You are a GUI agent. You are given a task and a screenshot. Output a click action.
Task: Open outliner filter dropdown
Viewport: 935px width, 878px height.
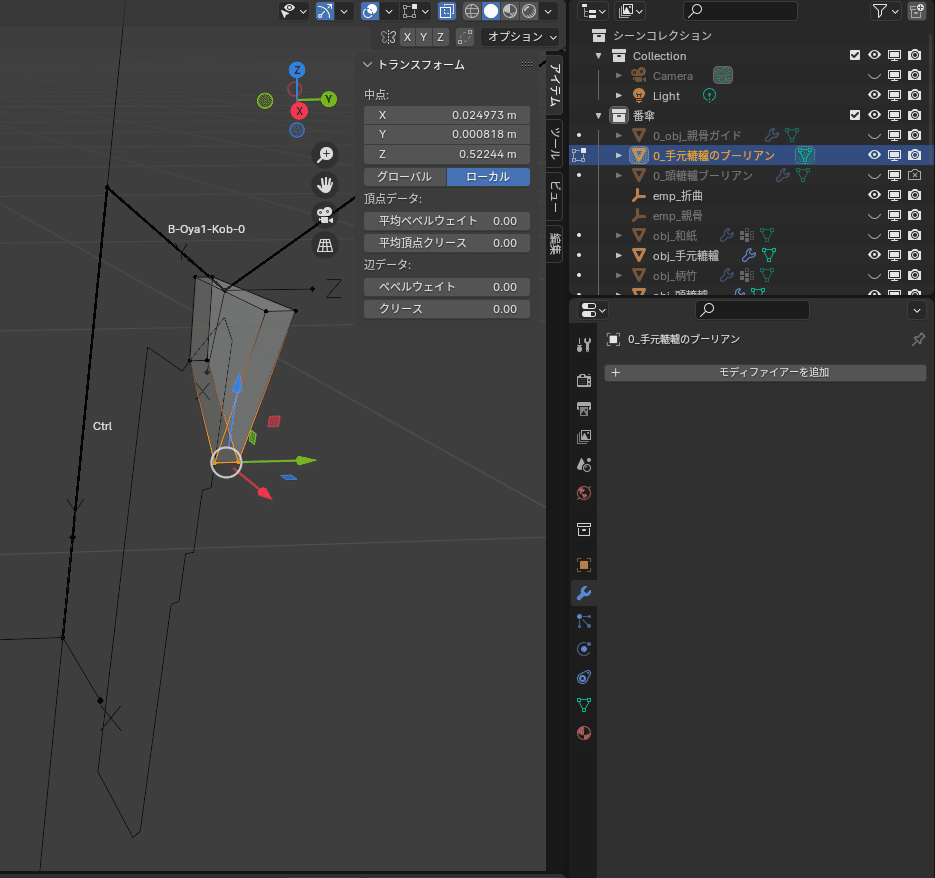click(x=885, y=11)
